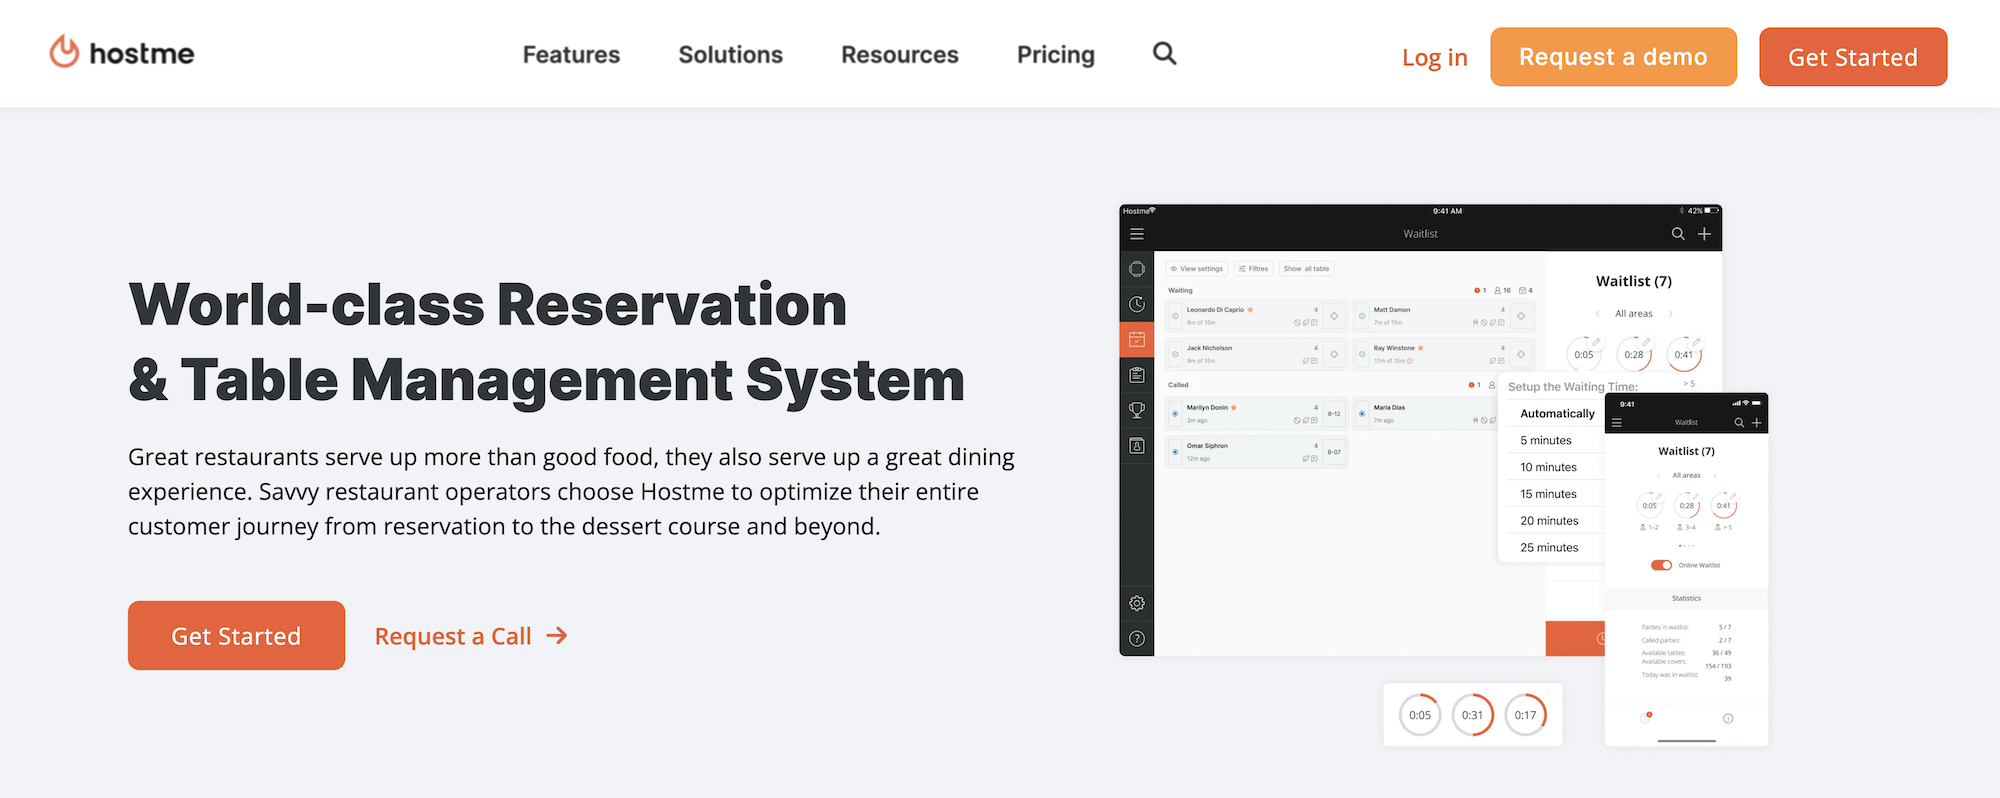
Task: Click the phone header search icon
Action: click(x=1739, y=423)
